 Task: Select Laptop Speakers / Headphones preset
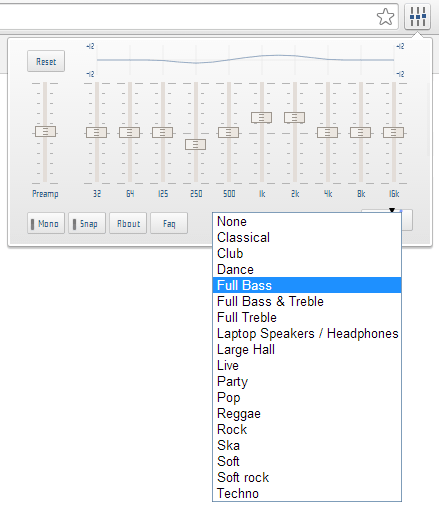click(307, 333)
